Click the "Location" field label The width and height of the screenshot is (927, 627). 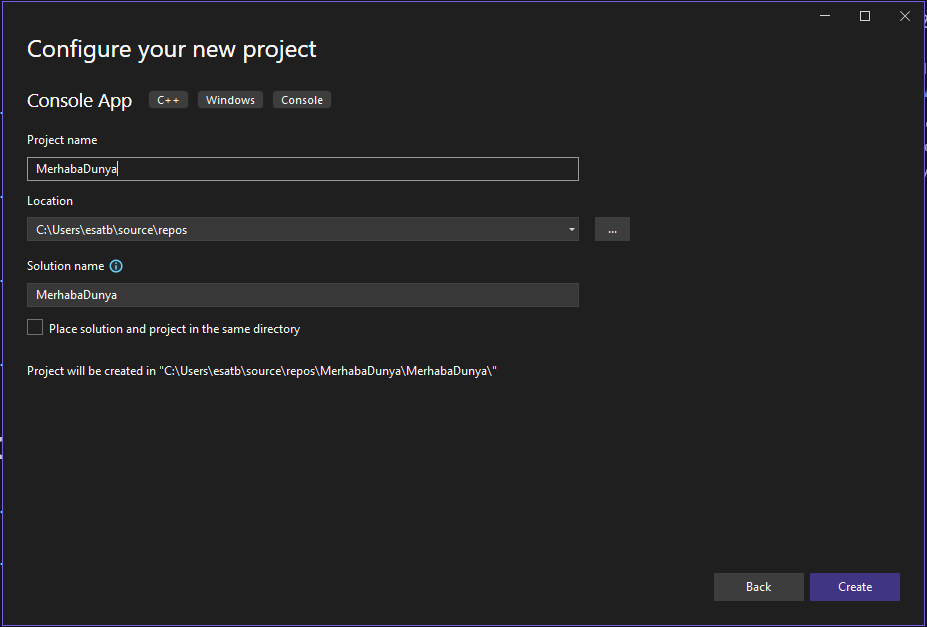pos(50,201)
